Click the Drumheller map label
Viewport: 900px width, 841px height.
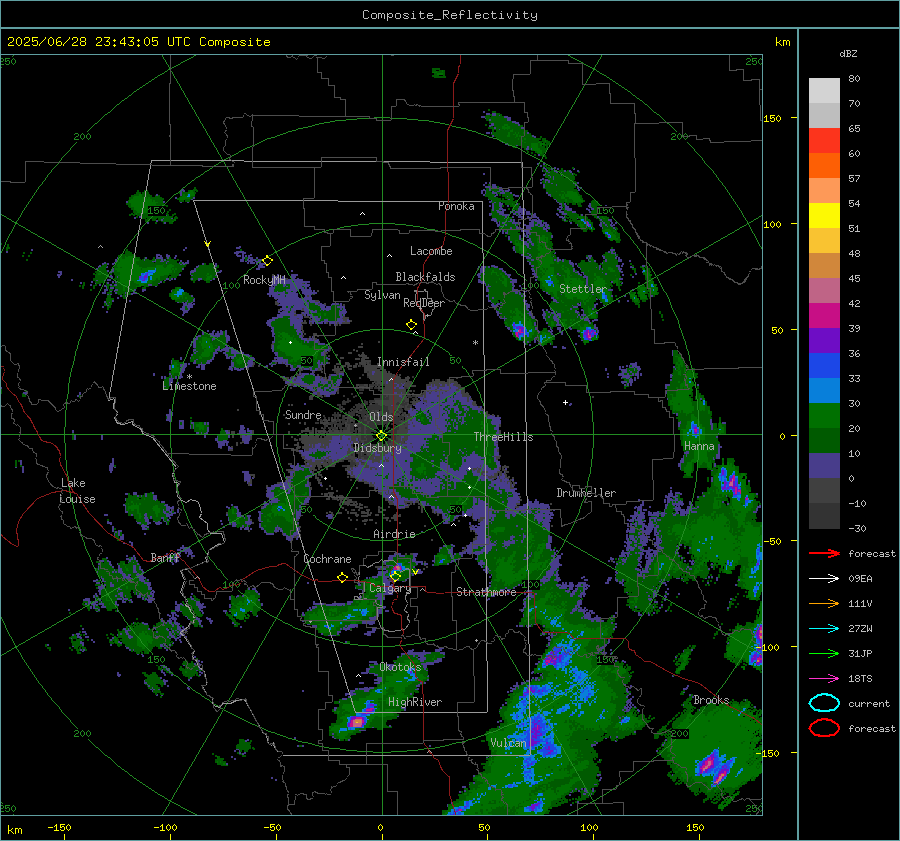click(x=586, y=493)
